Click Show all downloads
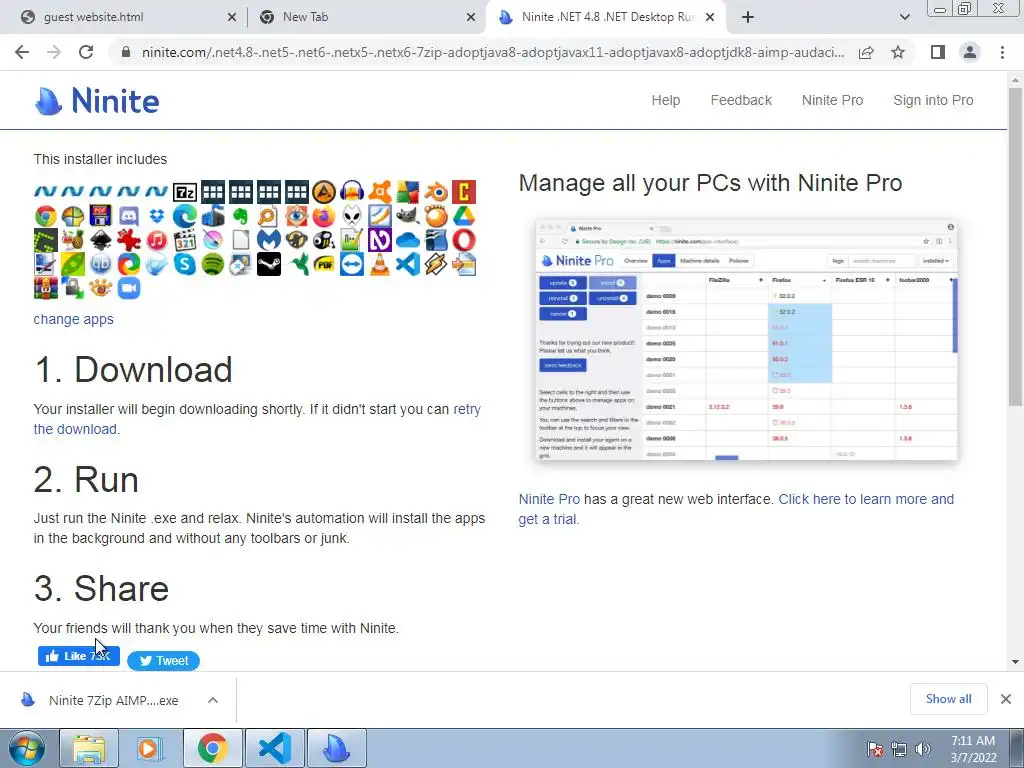 [x=948, y=699]
